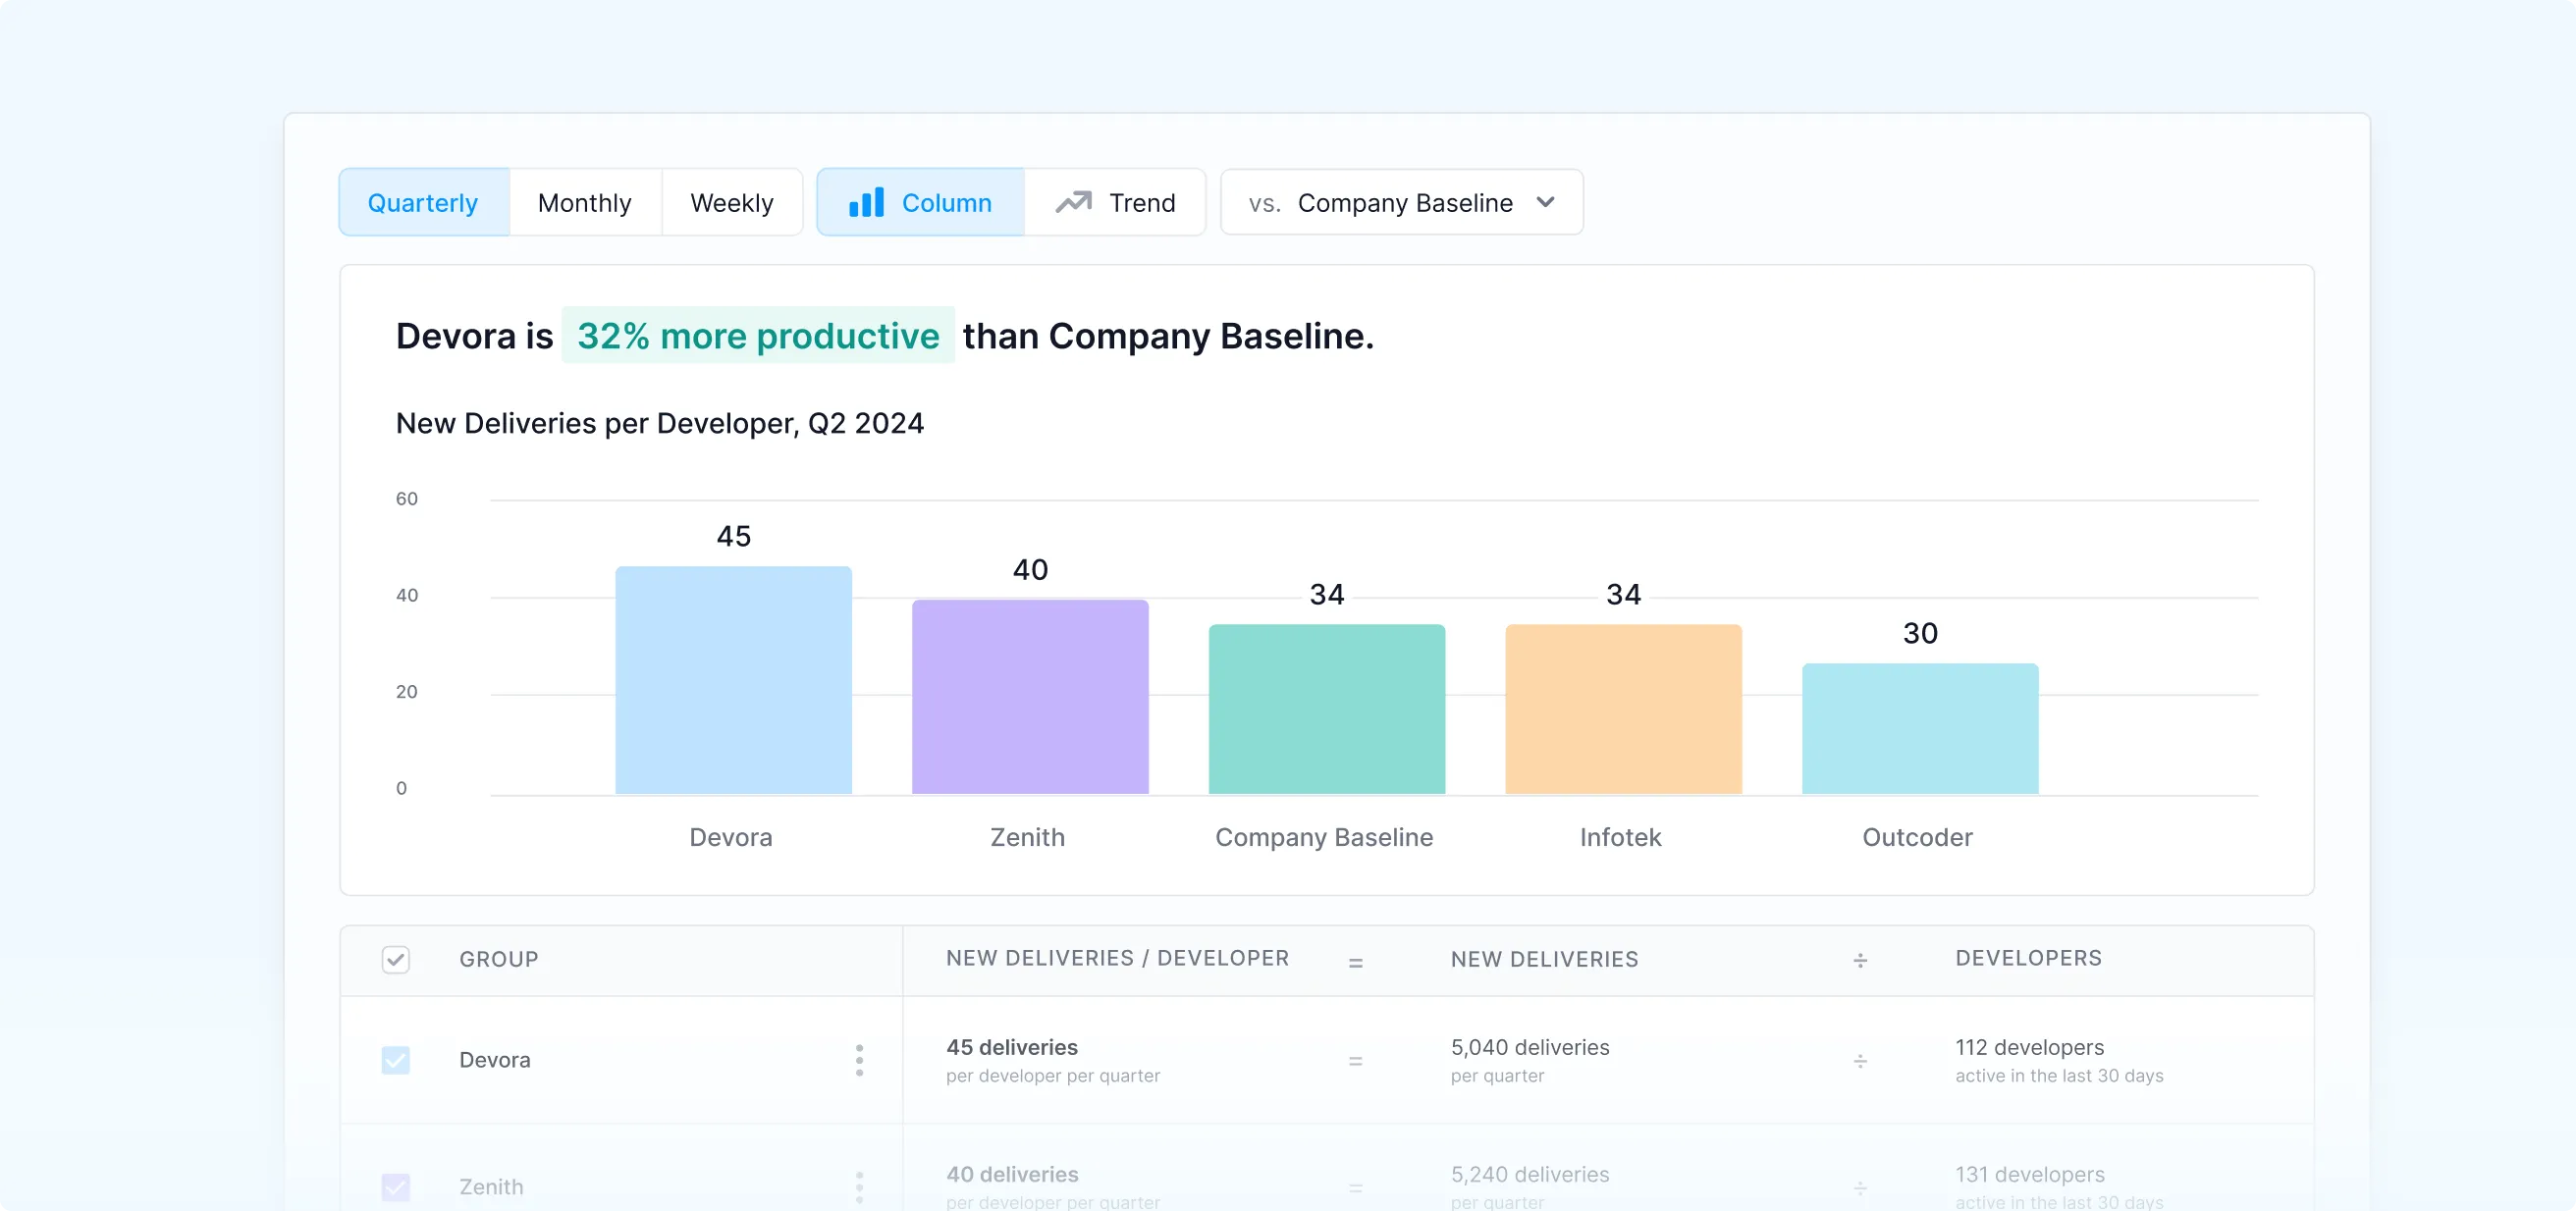The width and height of the screenshot is (2576, 1211).
Task: Click the '5,040 deliveries' cell
Action: (x=1530, y=1047)
